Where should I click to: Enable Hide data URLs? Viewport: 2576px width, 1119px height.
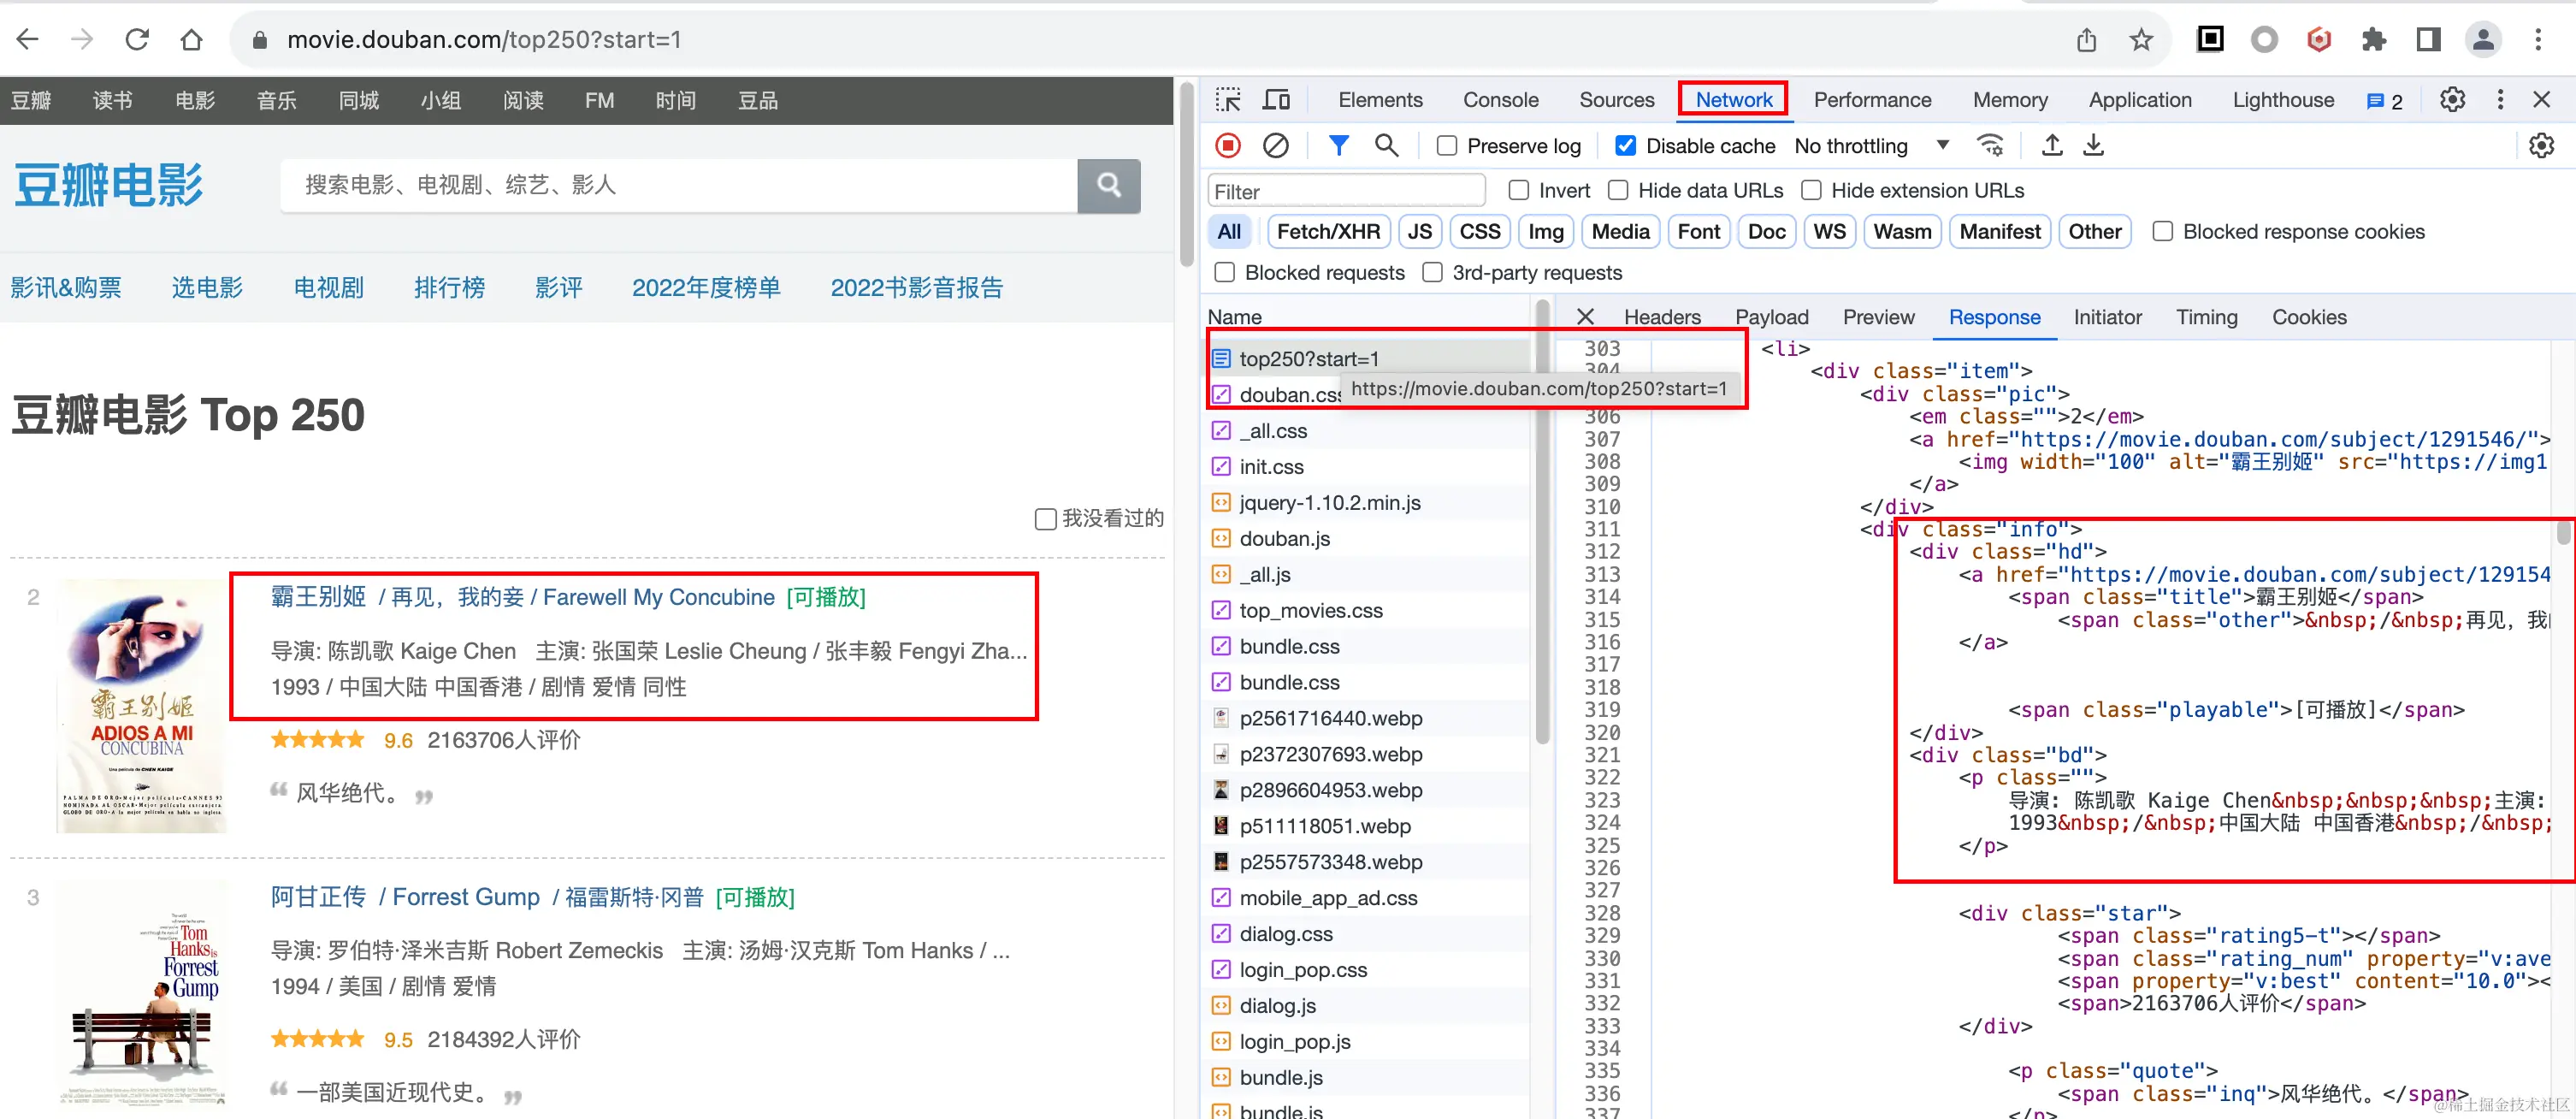click(1617, 190)
